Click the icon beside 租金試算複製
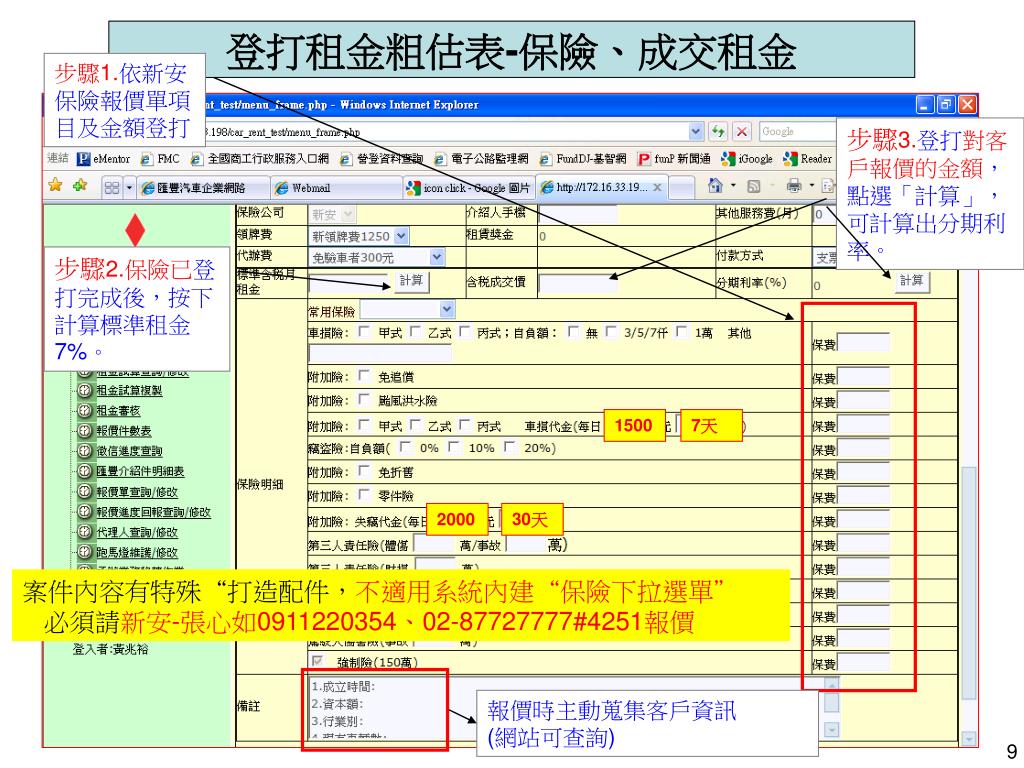 click(x=84, y=390)
